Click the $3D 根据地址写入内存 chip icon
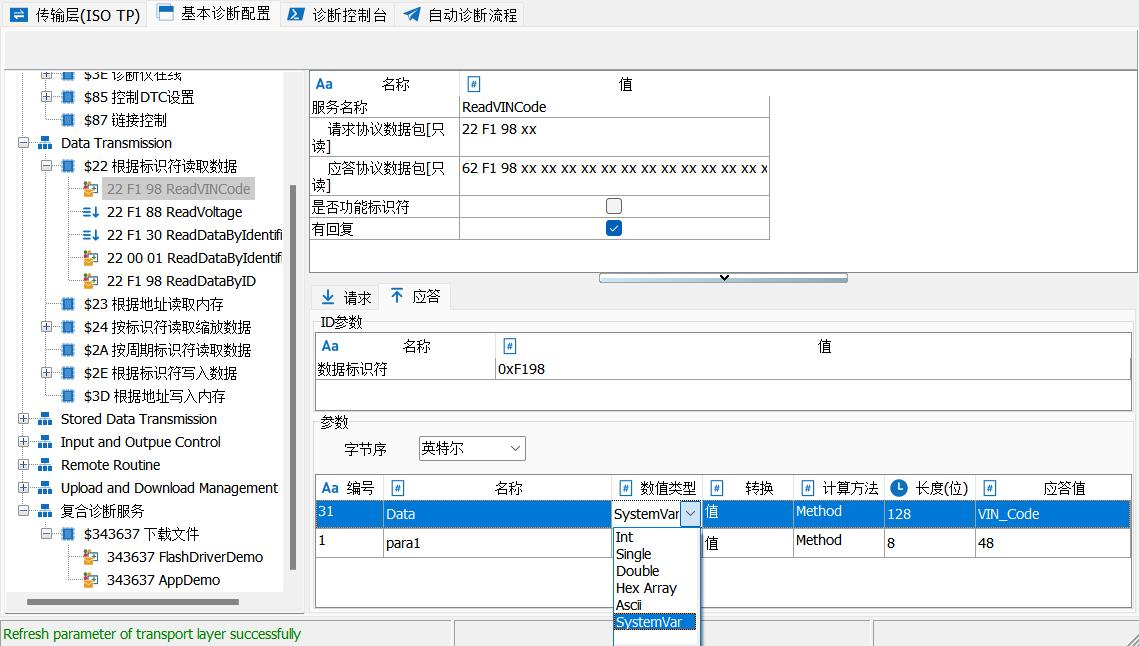 tap(68, 396)
